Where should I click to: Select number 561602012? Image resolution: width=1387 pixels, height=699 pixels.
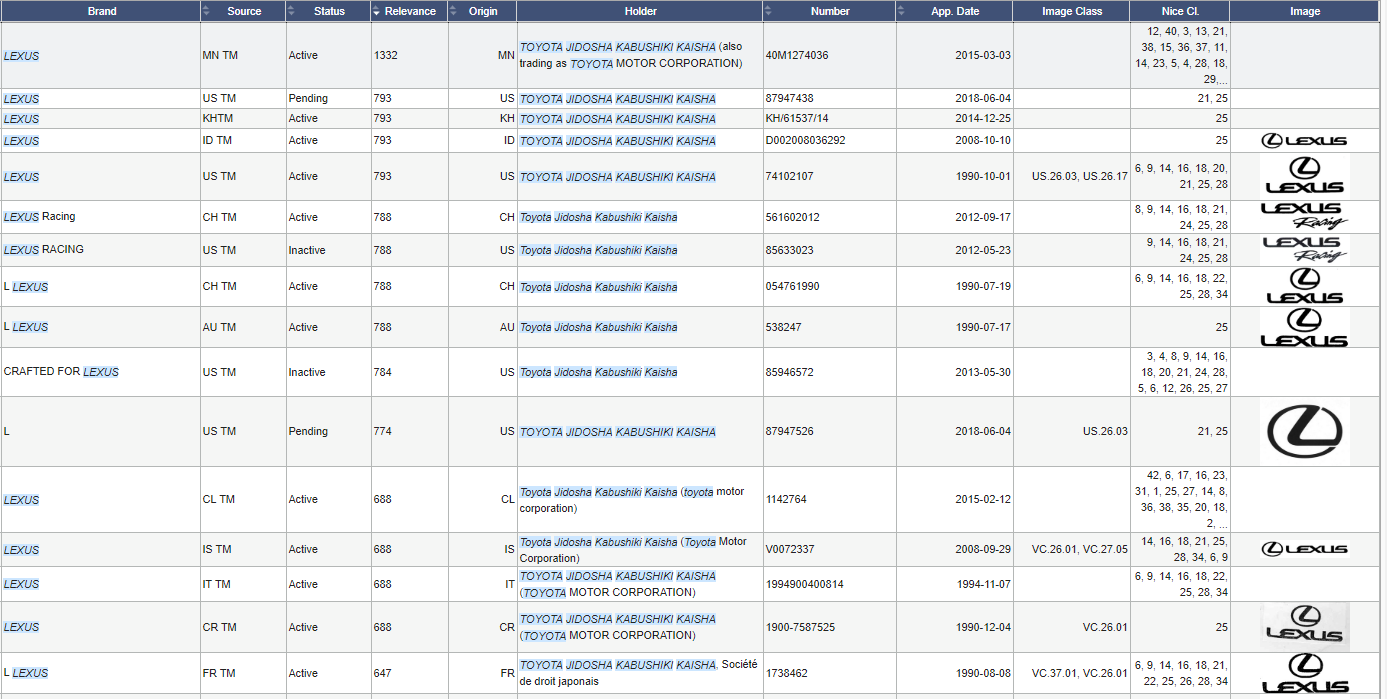(793, 217)
